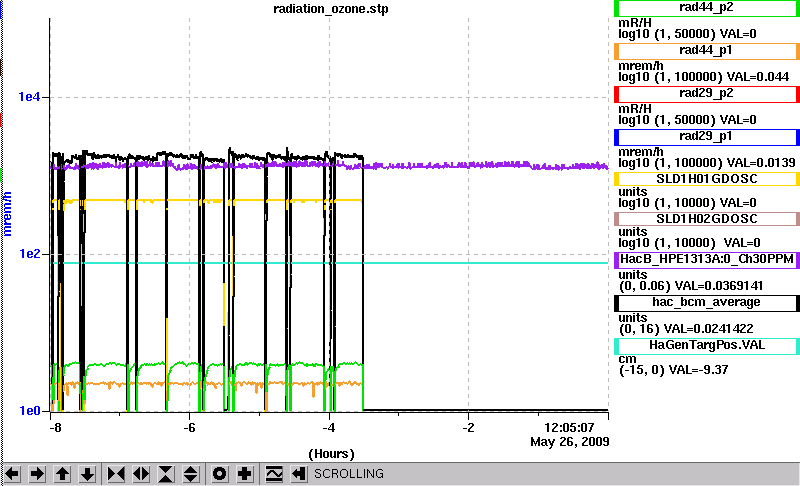The height and width of the screenshot is (486, 800).
Task: Click the 1e4 y-axis label
Action: [x=29, y=97]
